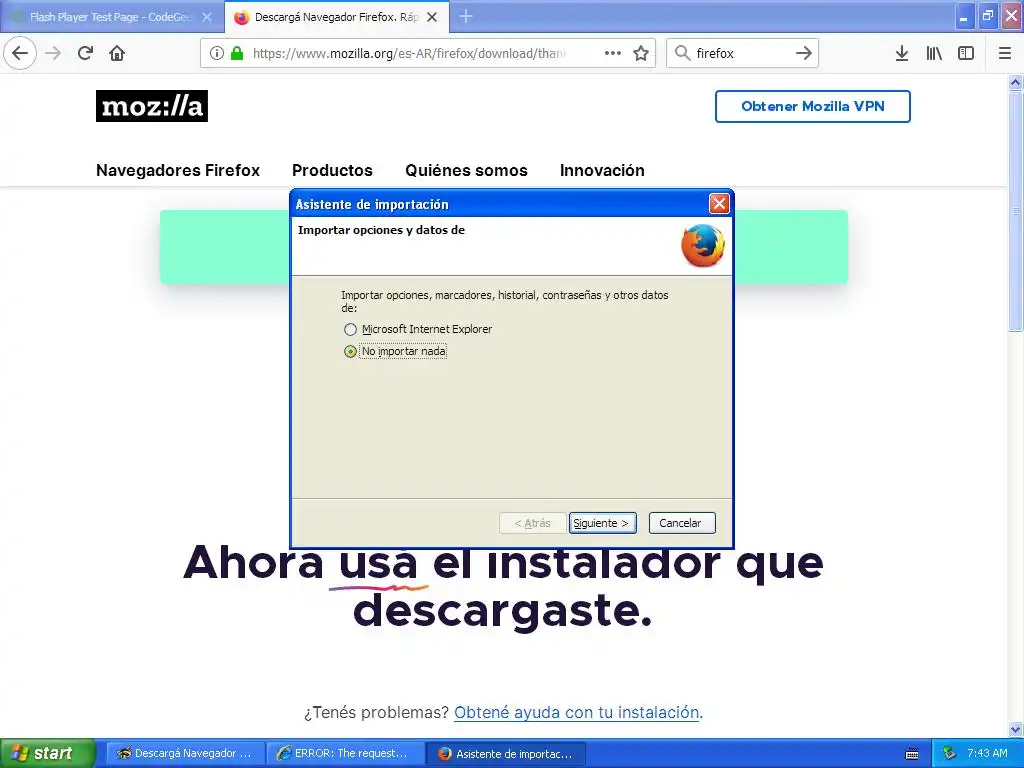Open the Firefox home page icon
The height and width of the screenshot is (768, 1024).
[117, 53]
